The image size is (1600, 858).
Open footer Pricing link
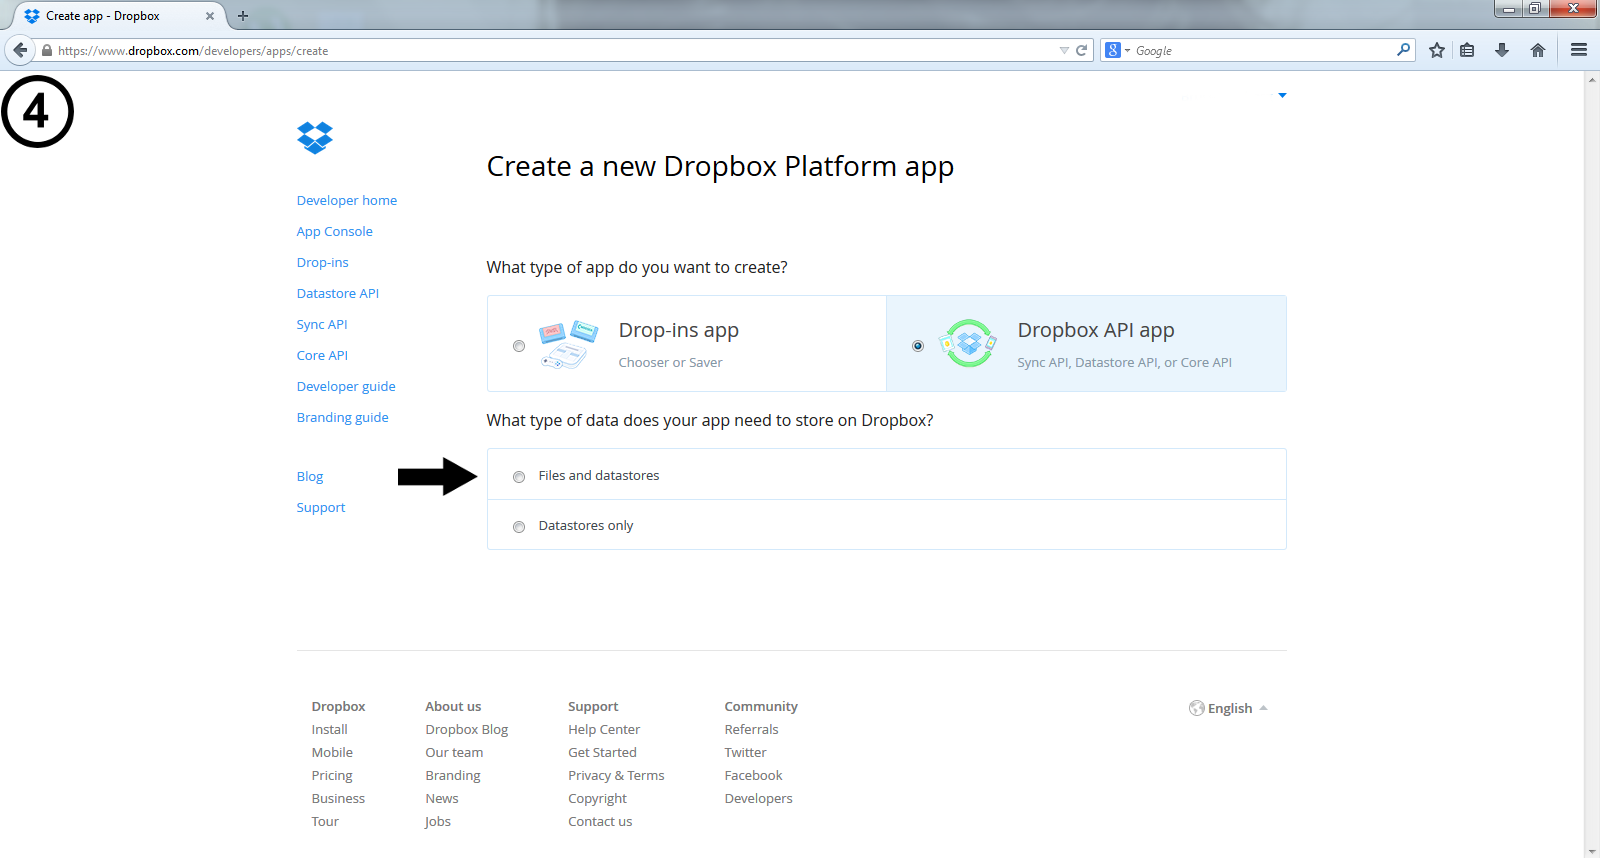(332, 775)
